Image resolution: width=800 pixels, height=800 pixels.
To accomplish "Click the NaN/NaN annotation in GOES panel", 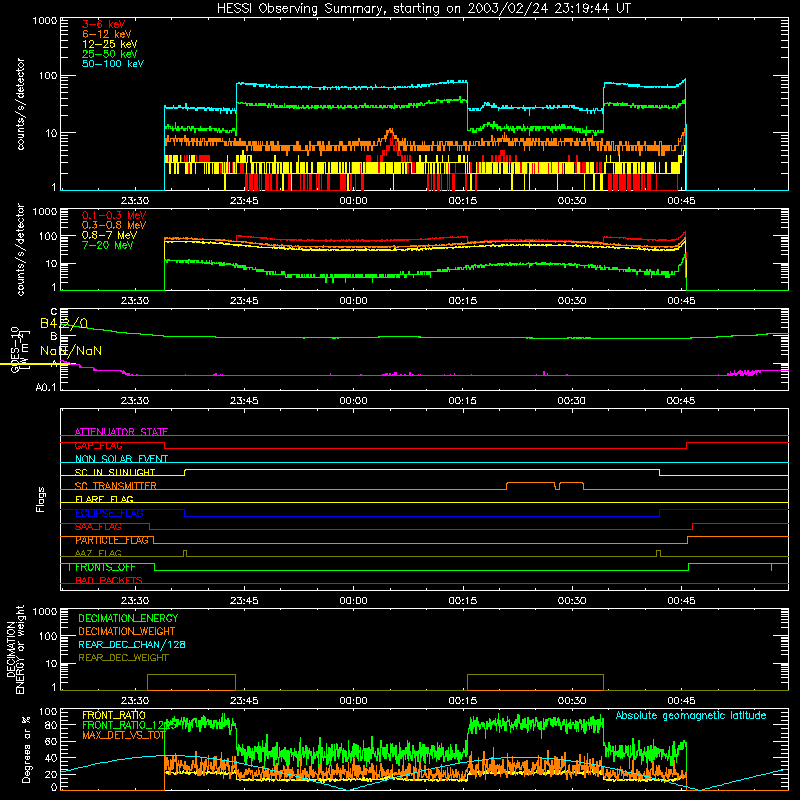I will [x=71, y=351].
